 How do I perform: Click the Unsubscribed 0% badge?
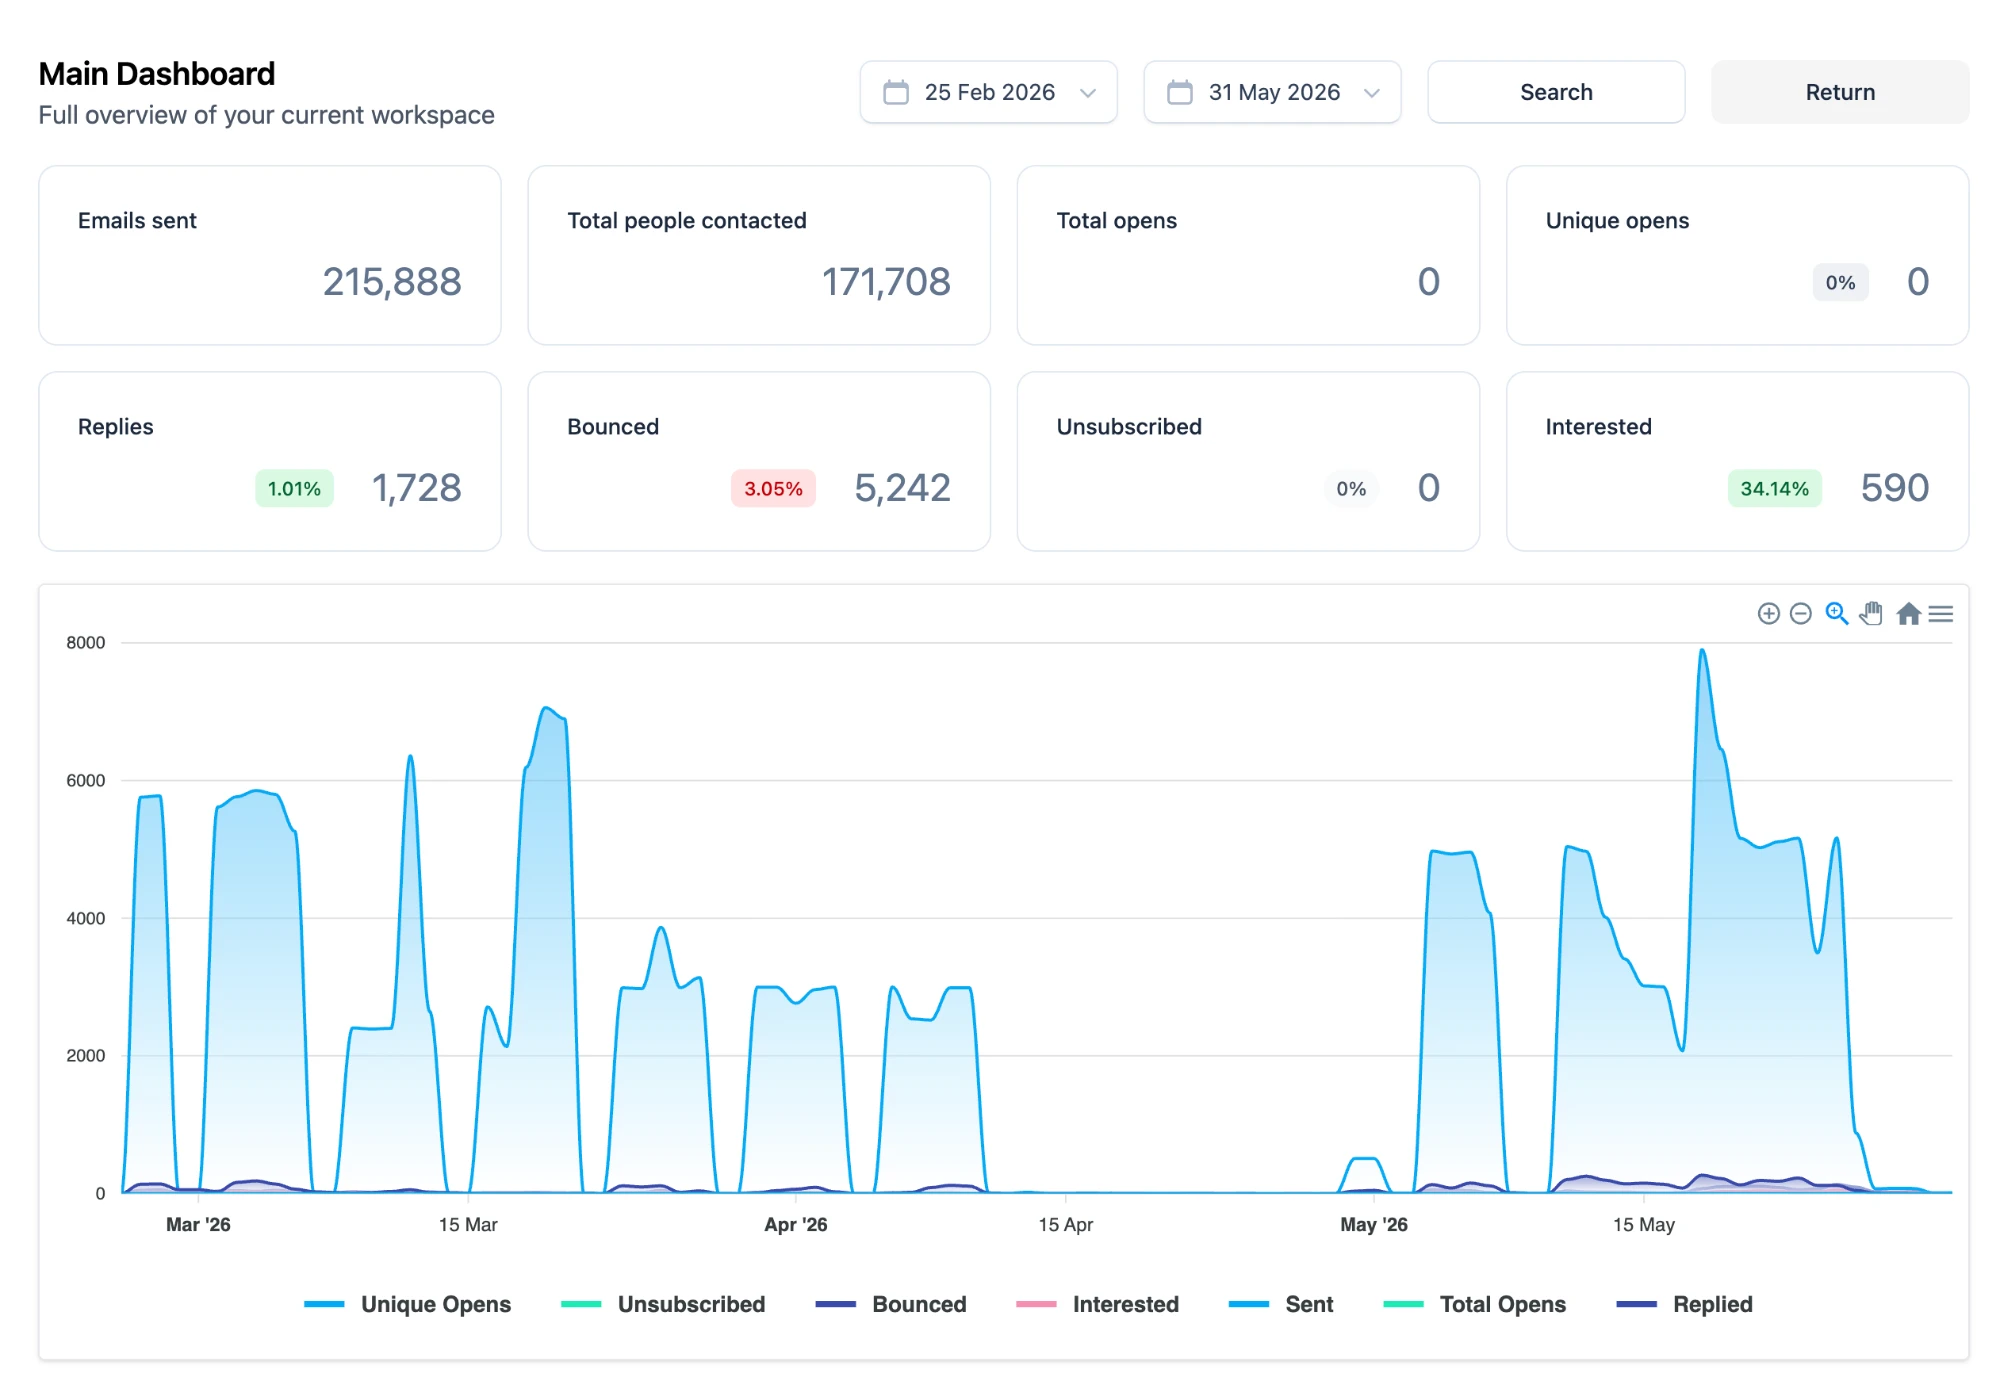tap(1351, 489)
